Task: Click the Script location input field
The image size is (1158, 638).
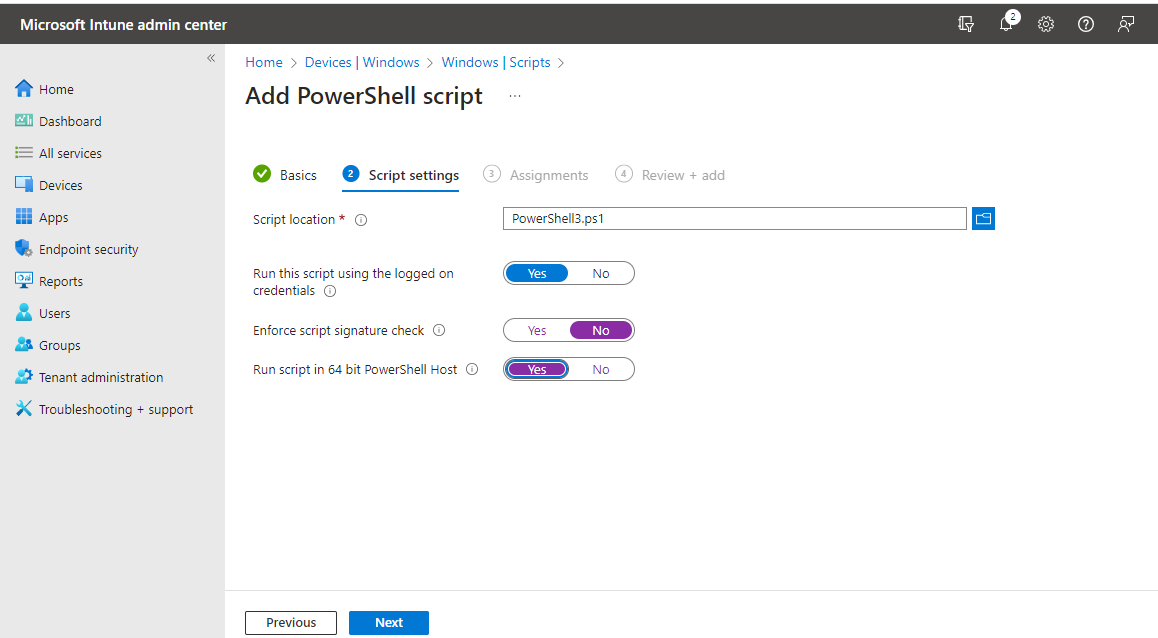Action: pyautogui.click(x=734, y=219)
